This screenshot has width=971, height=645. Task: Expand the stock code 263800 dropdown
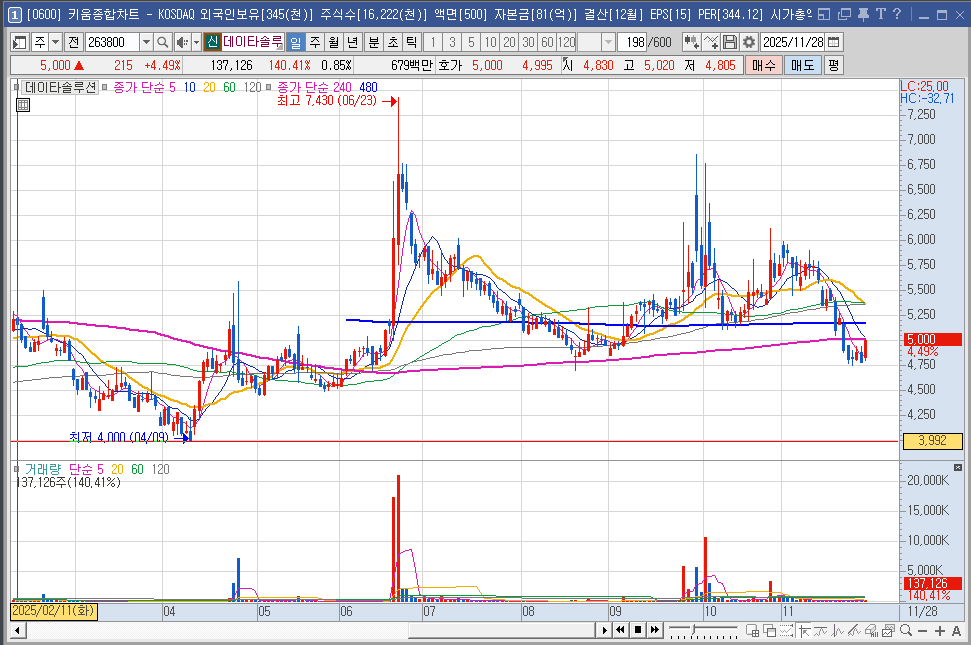[146, 42]
